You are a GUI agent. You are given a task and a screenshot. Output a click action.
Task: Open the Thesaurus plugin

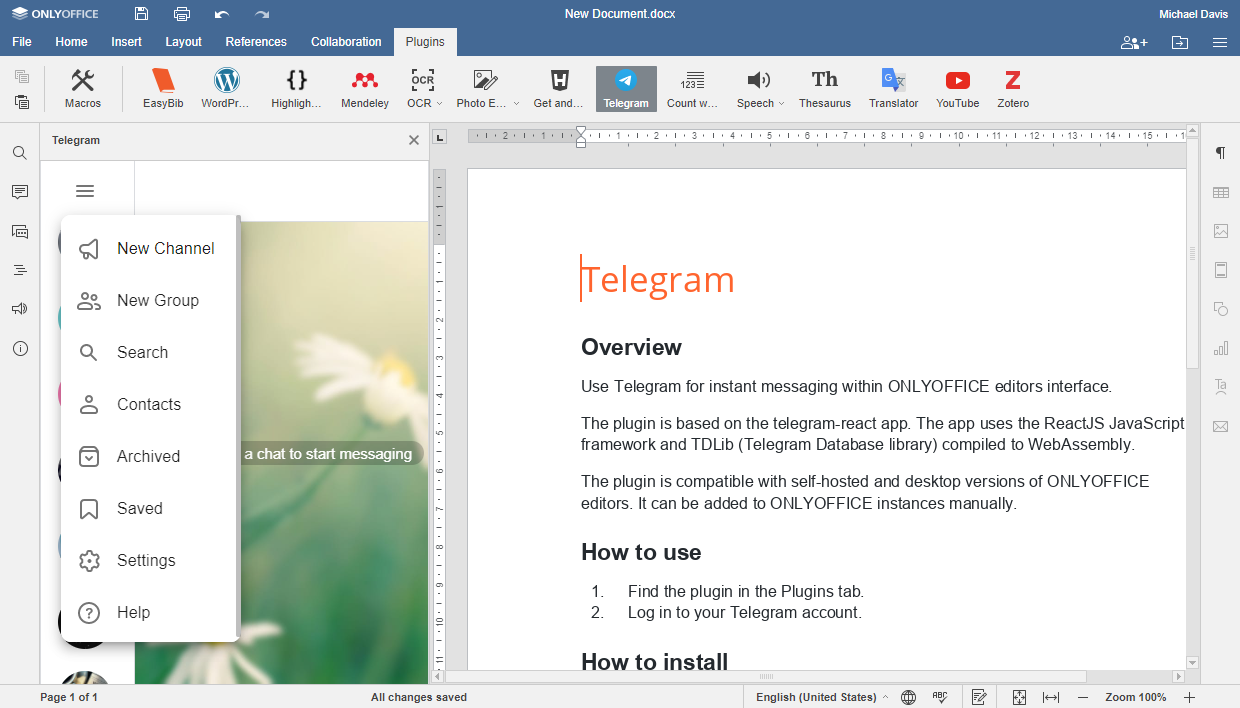(x=825, y=89)
